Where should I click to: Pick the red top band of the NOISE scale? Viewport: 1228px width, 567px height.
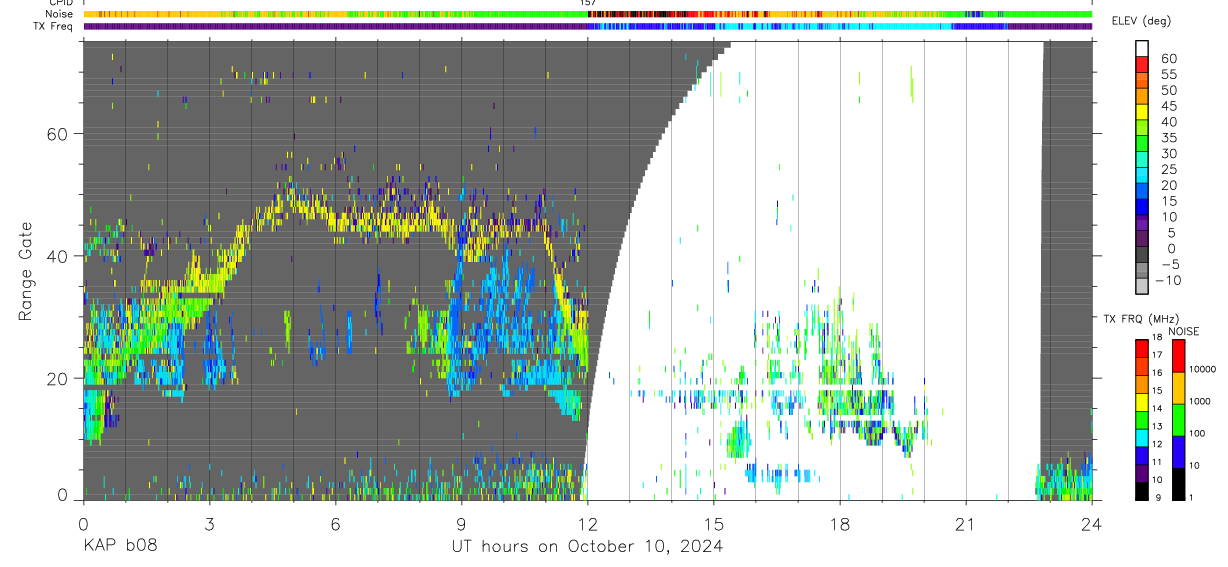1179,356
